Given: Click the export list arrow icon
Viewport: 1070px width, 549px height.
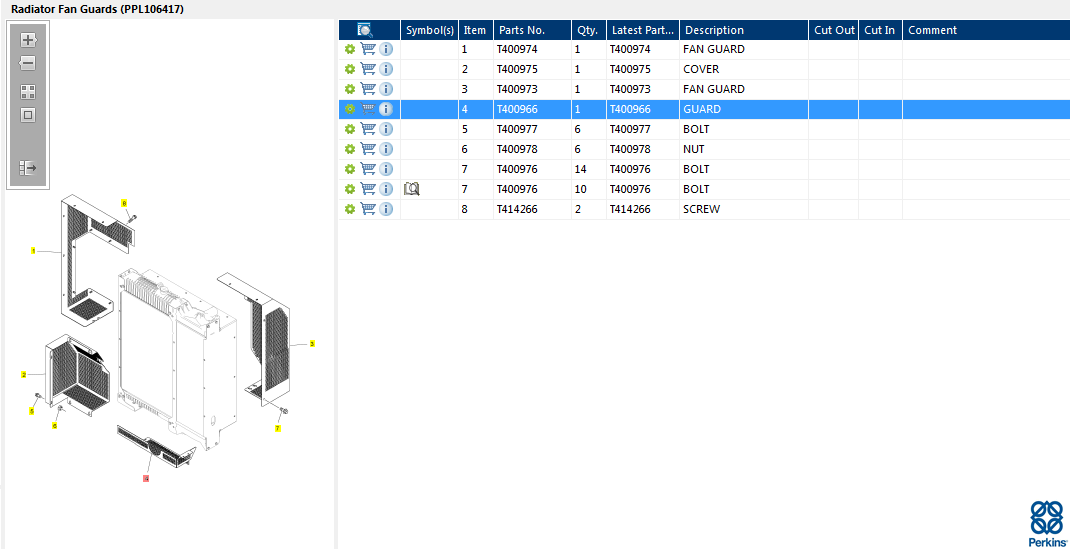Looking at the screenshot, I should (28, 168).
